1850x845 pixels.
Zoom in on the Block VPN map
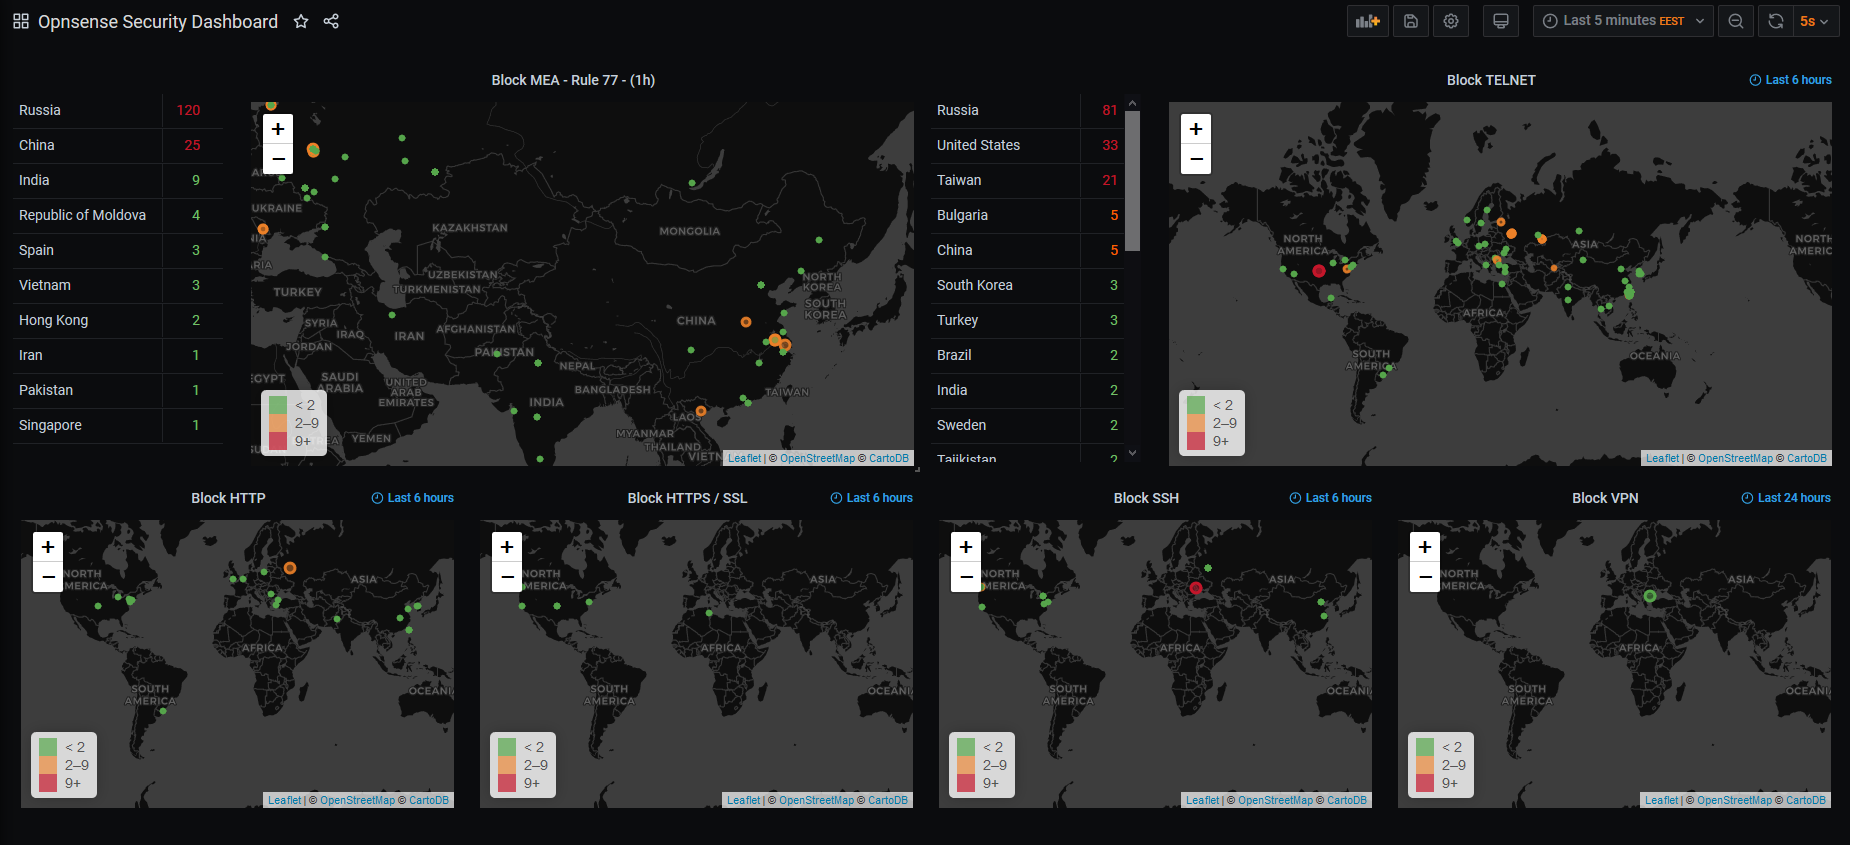1425,547
